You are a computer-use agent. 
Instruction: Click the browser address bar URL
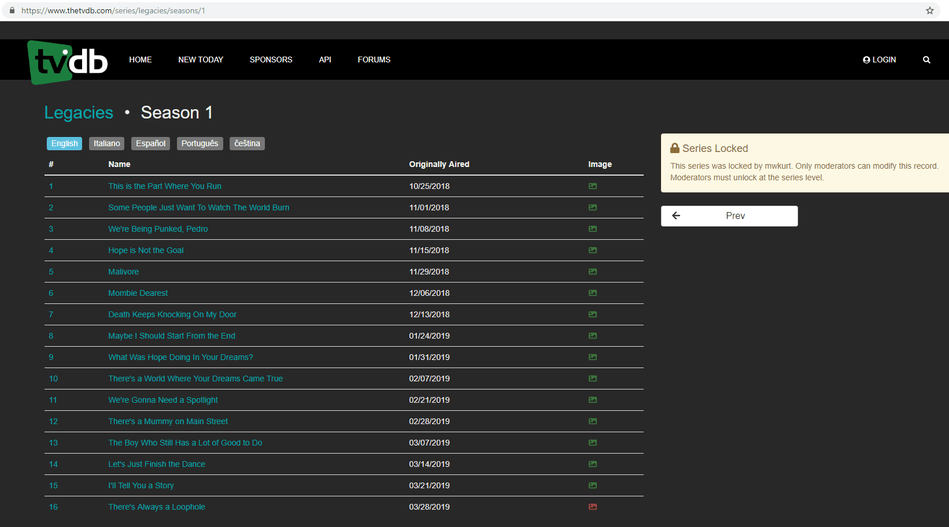tap(113, 10)
